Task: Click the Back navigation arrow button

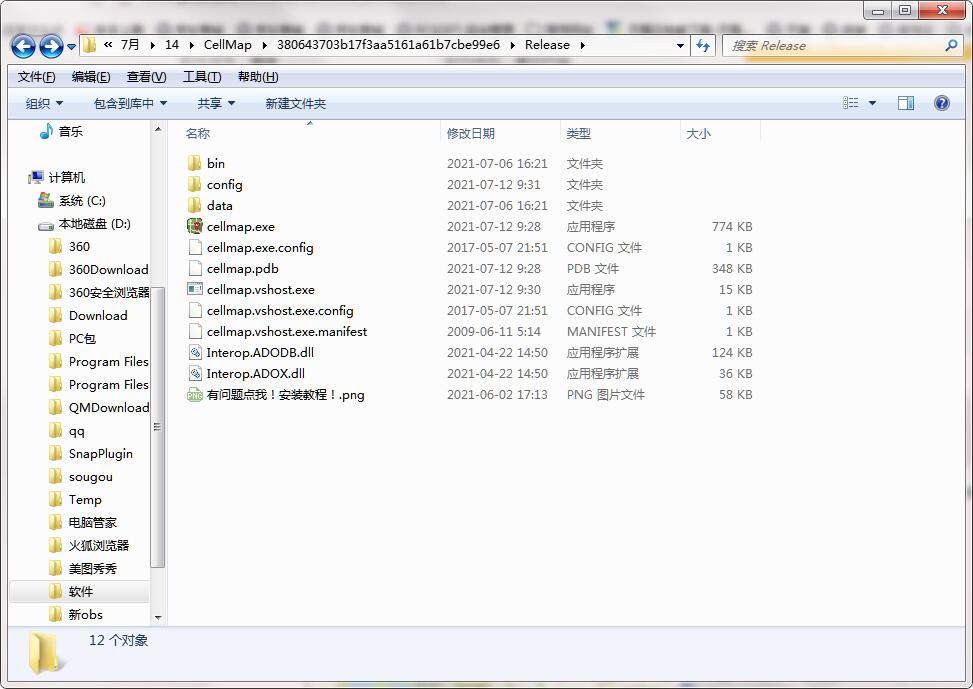Action: pyautogui.click(x=24, y=46)
